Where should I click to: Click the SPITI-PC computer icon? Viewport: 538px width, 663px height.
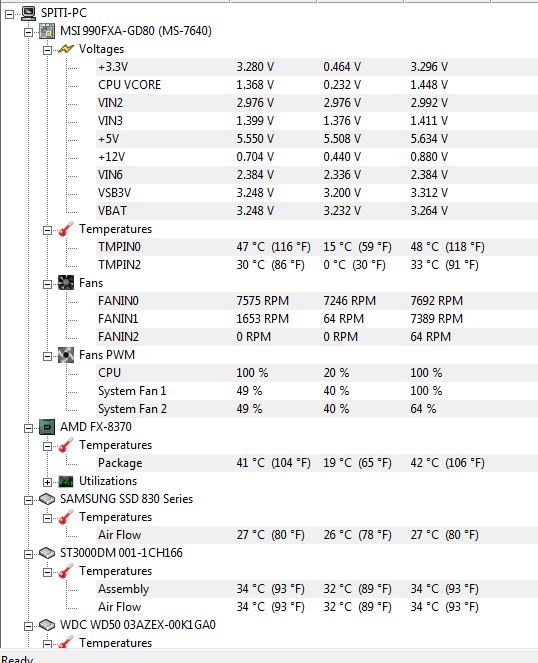point(28,13)
